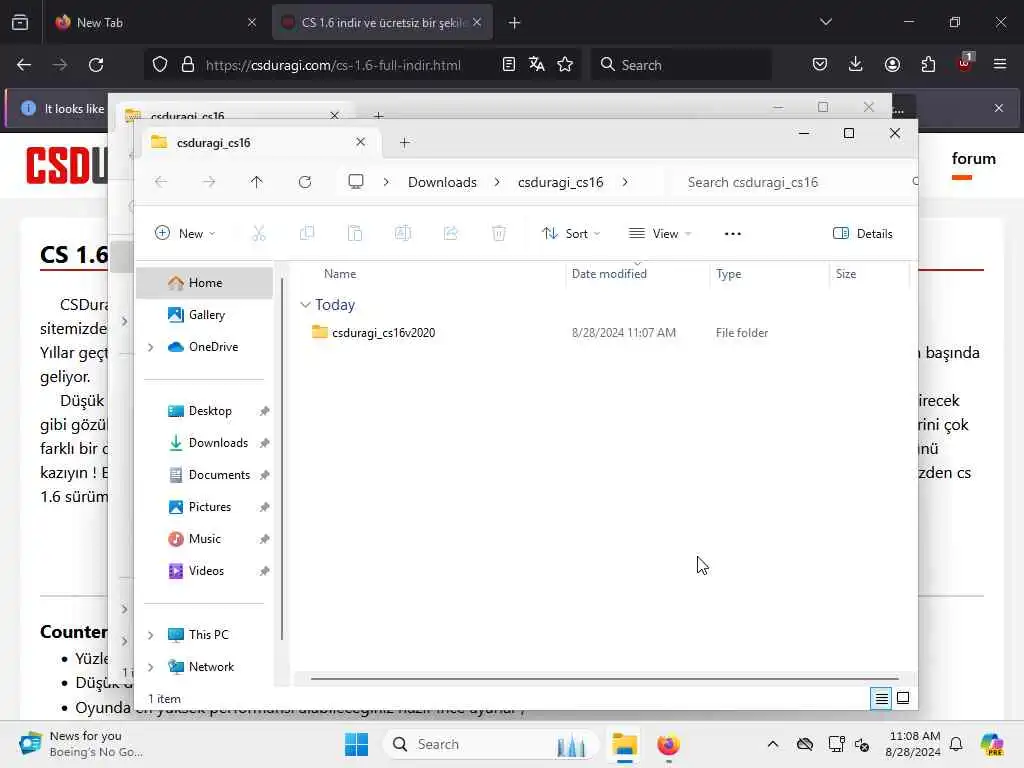
Task: Click the Rename icon in Explorer toolbar
Action: (403, 233)
